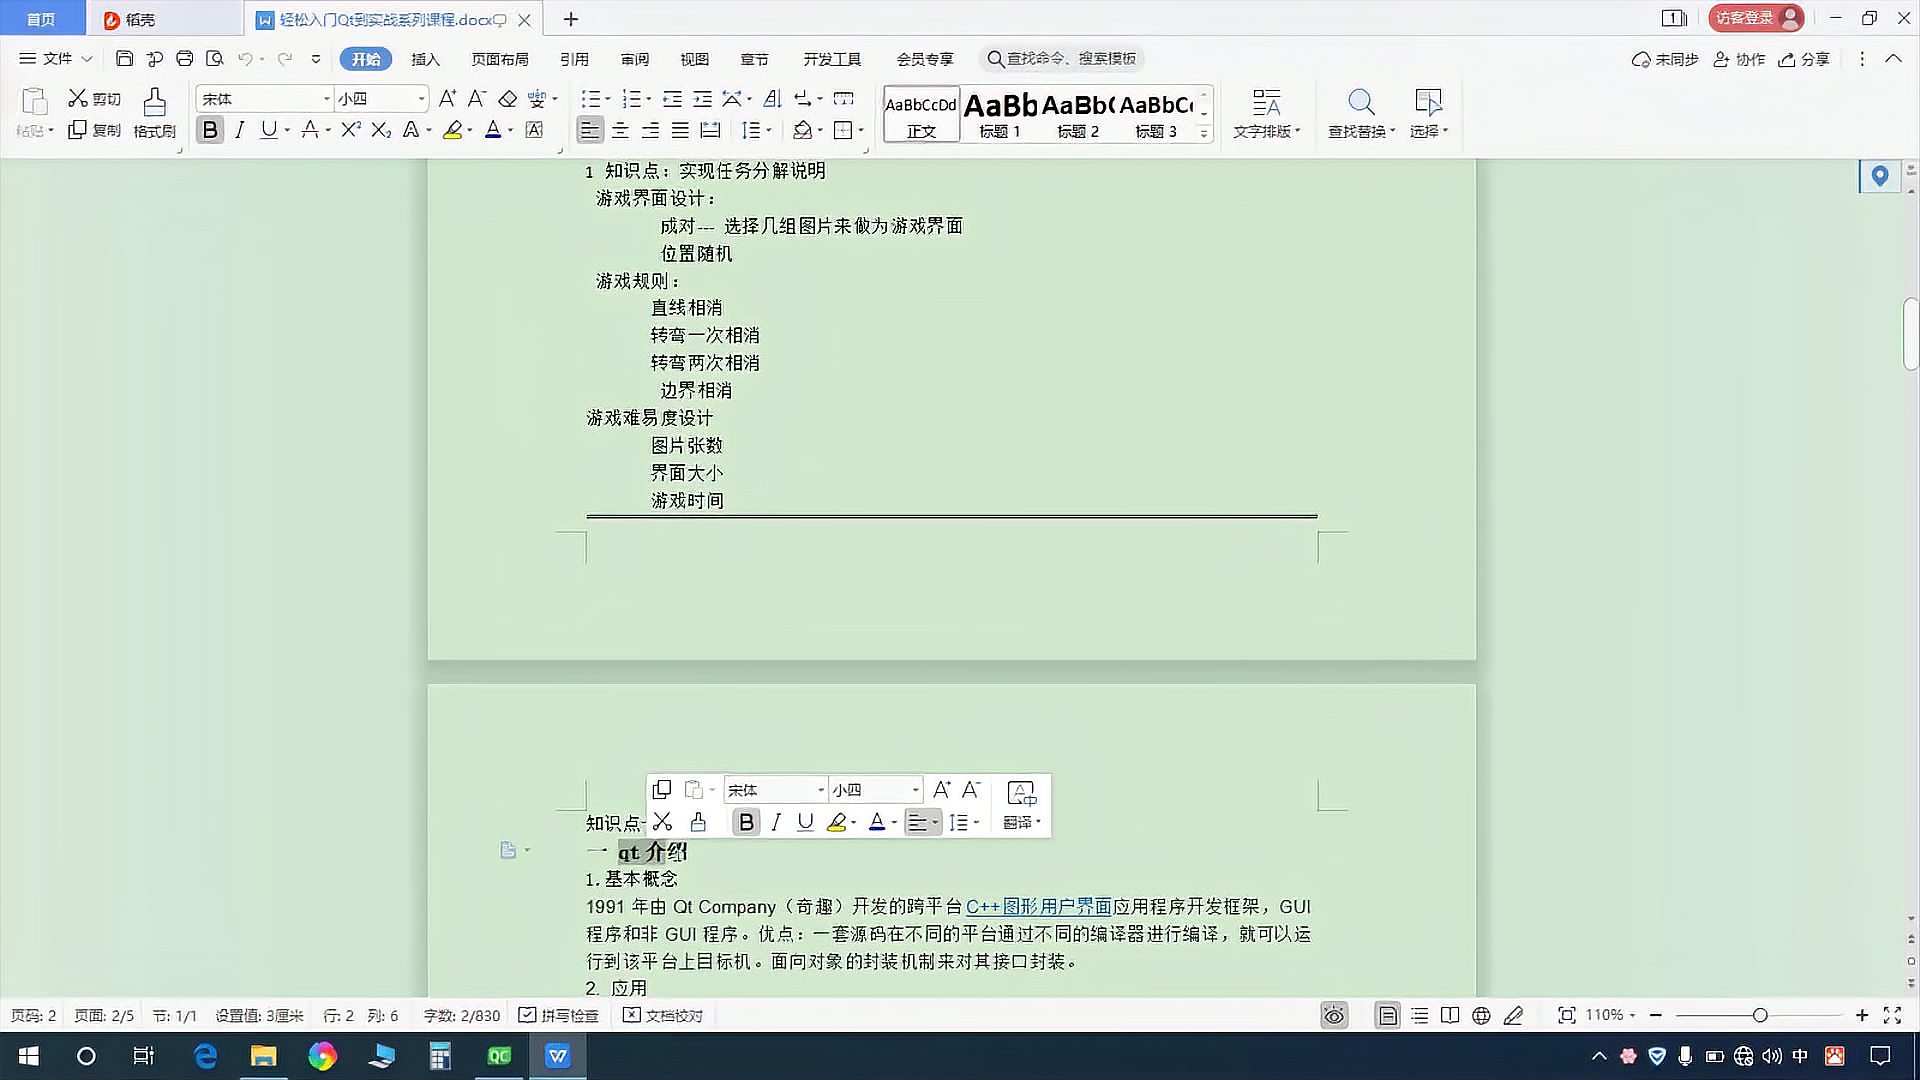Viewport: 1920px width, 1080px height.
Task: Expand the 文件 menu arrow
Action: (87, 59)
